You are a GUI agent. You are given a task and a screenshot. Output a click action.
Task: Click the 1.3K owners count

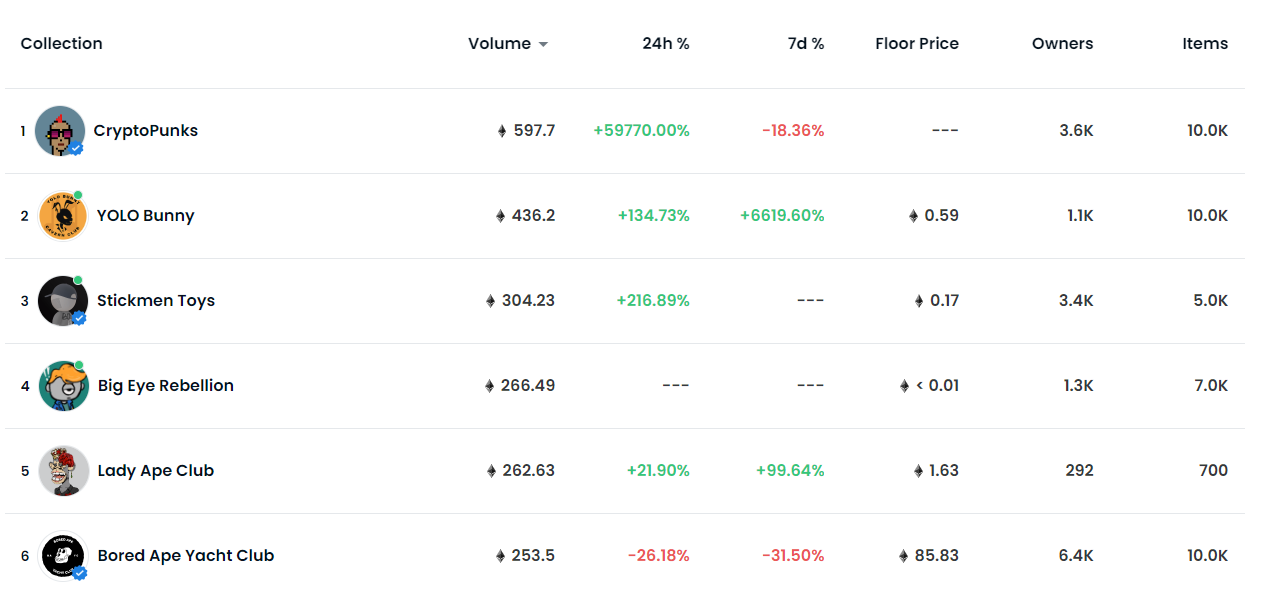tap(1078, 386)
